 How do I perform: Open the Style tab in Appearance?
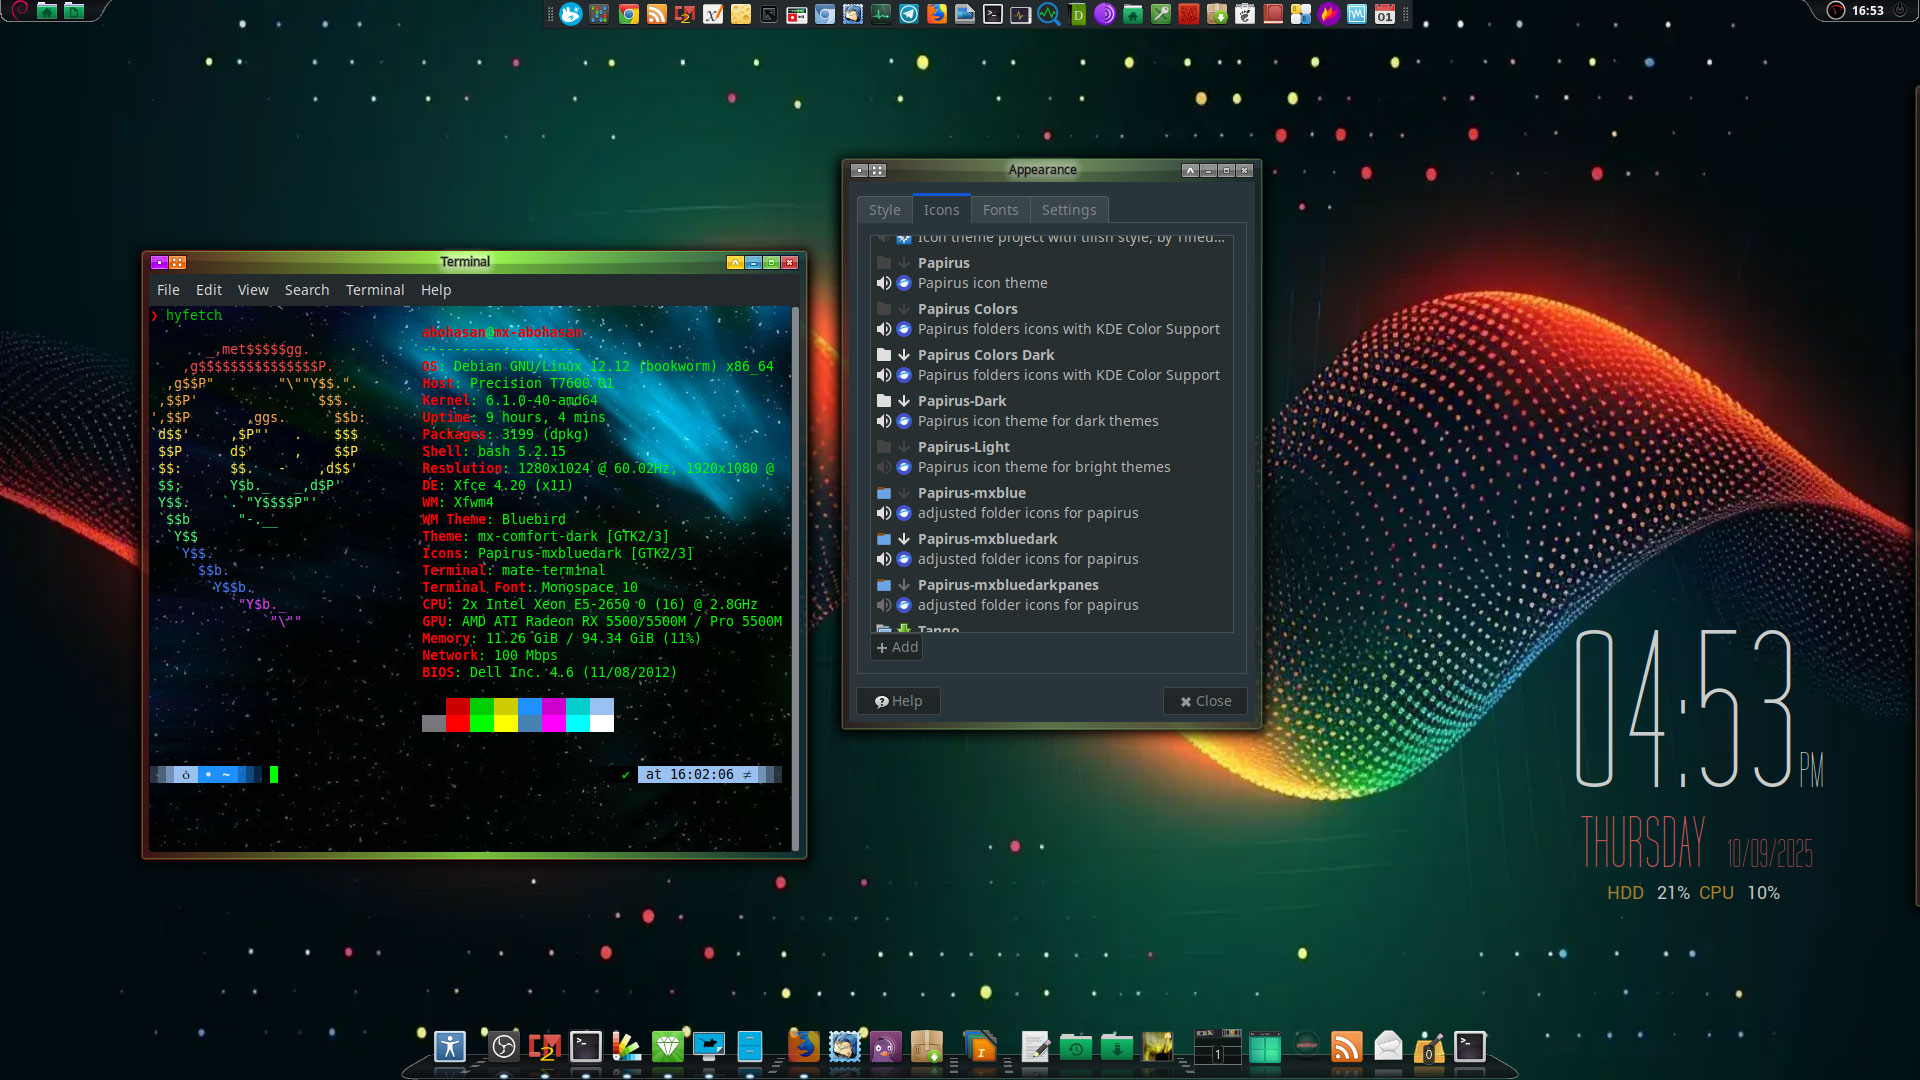(x=884, y=210)
